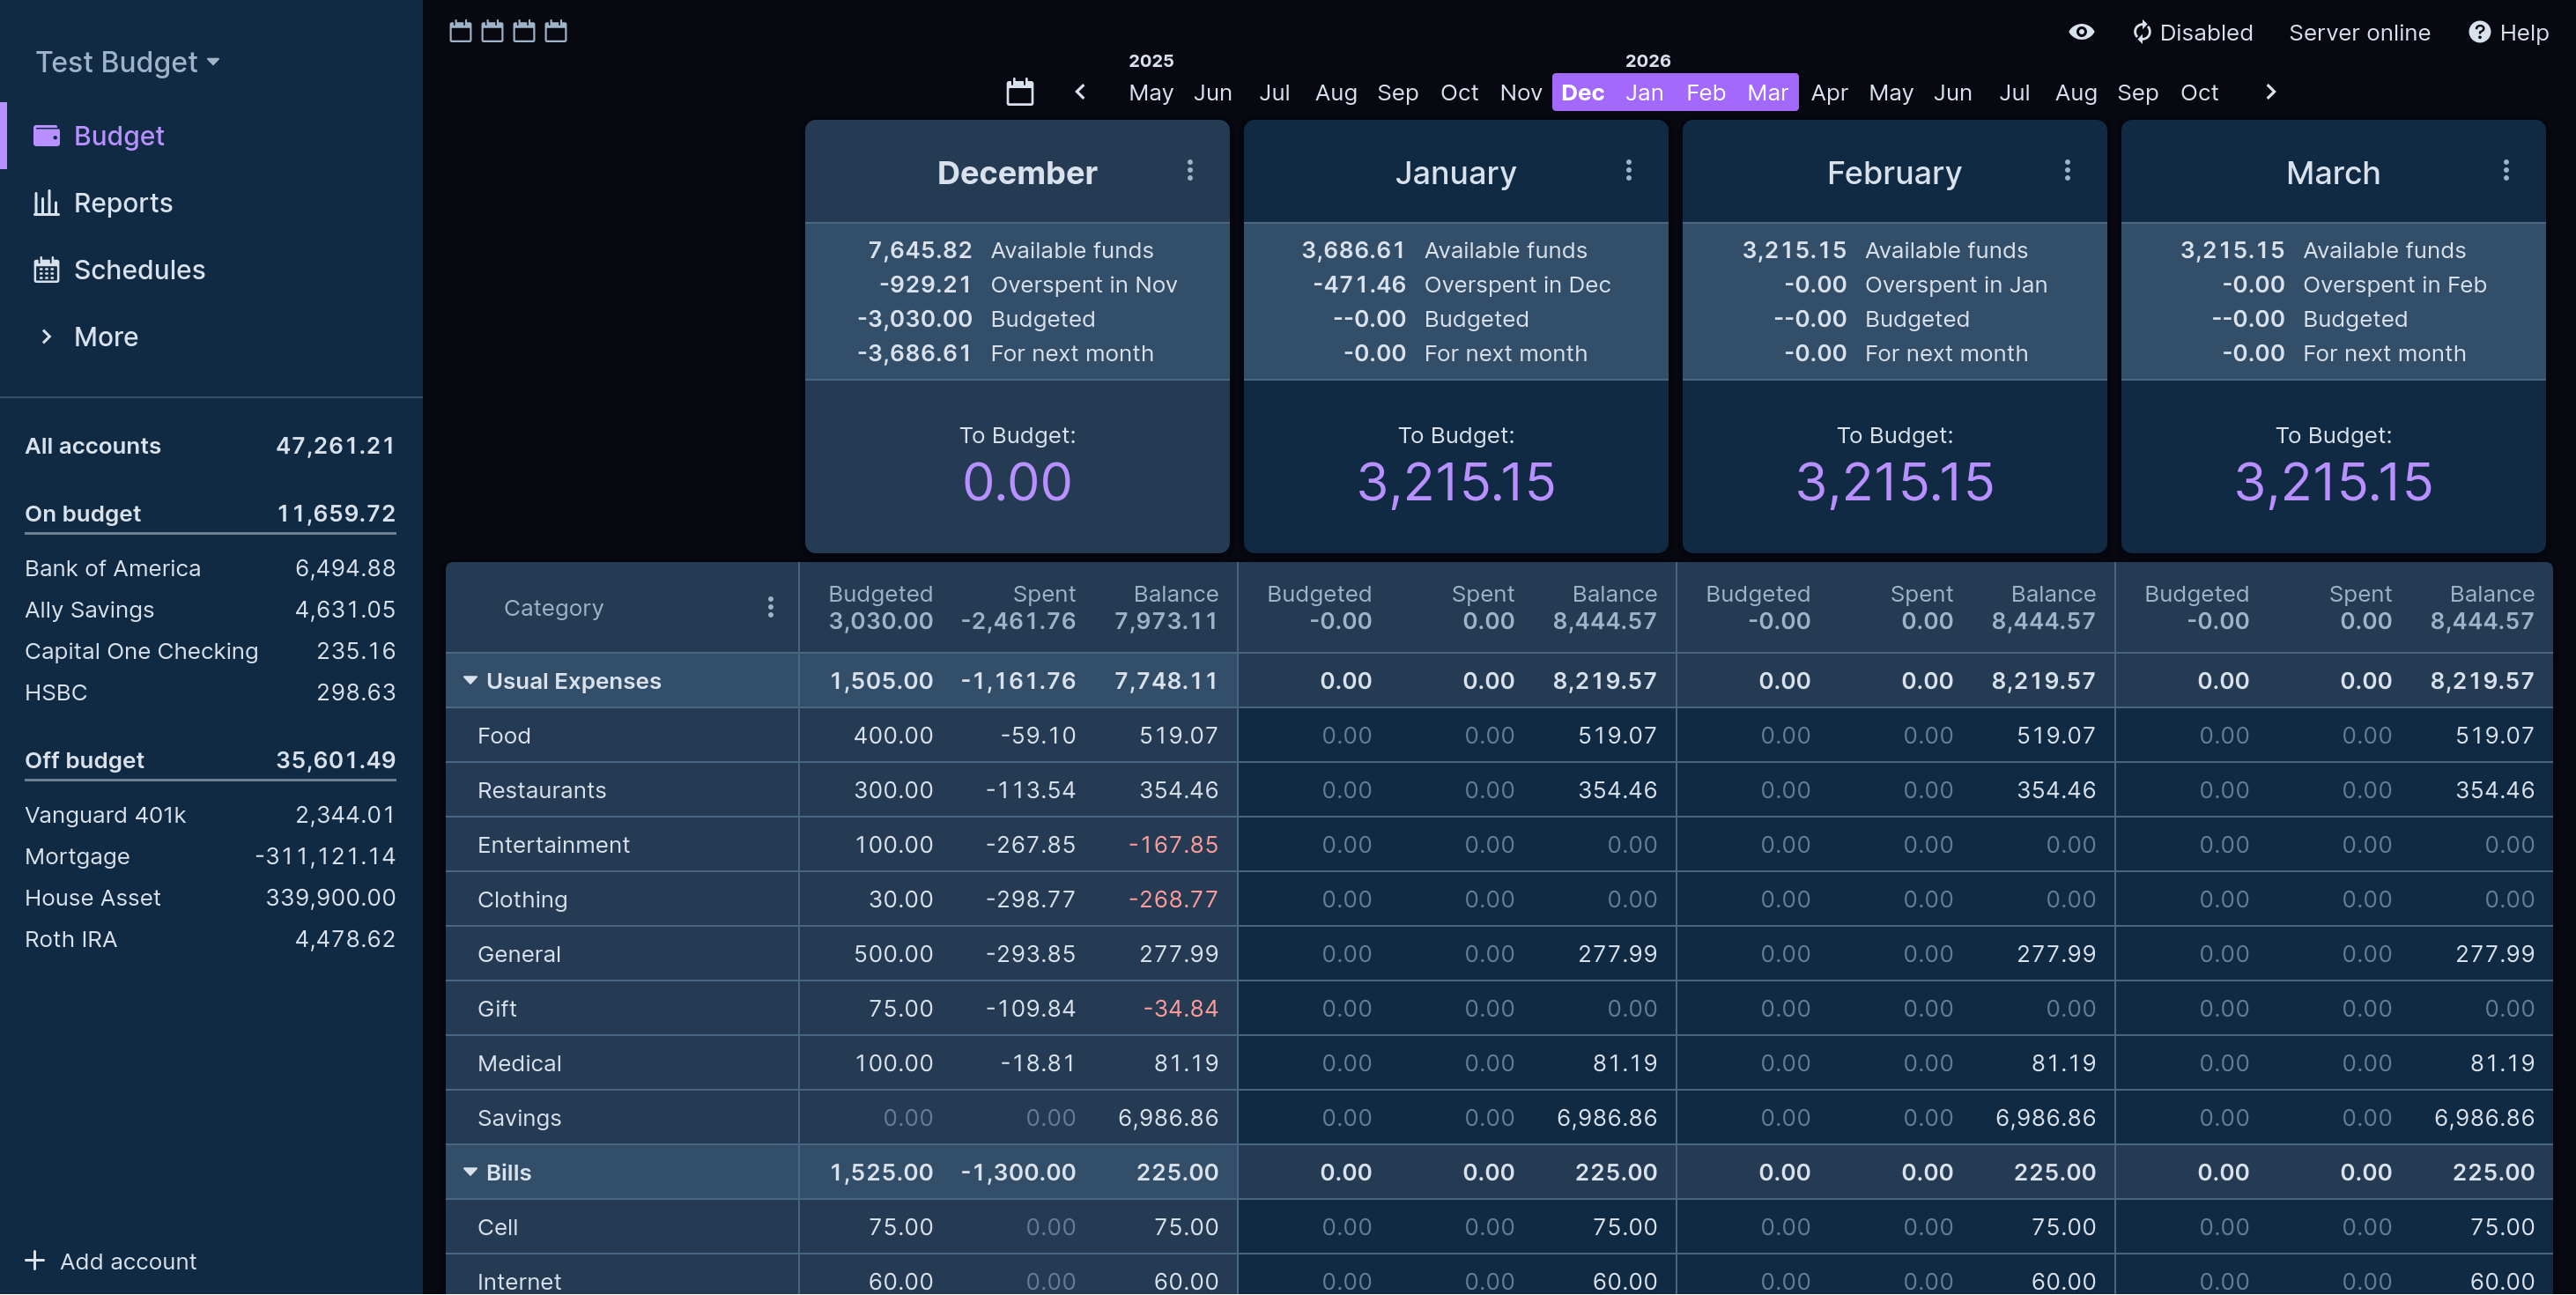Collapse the Bills category group

point(470,1171)
